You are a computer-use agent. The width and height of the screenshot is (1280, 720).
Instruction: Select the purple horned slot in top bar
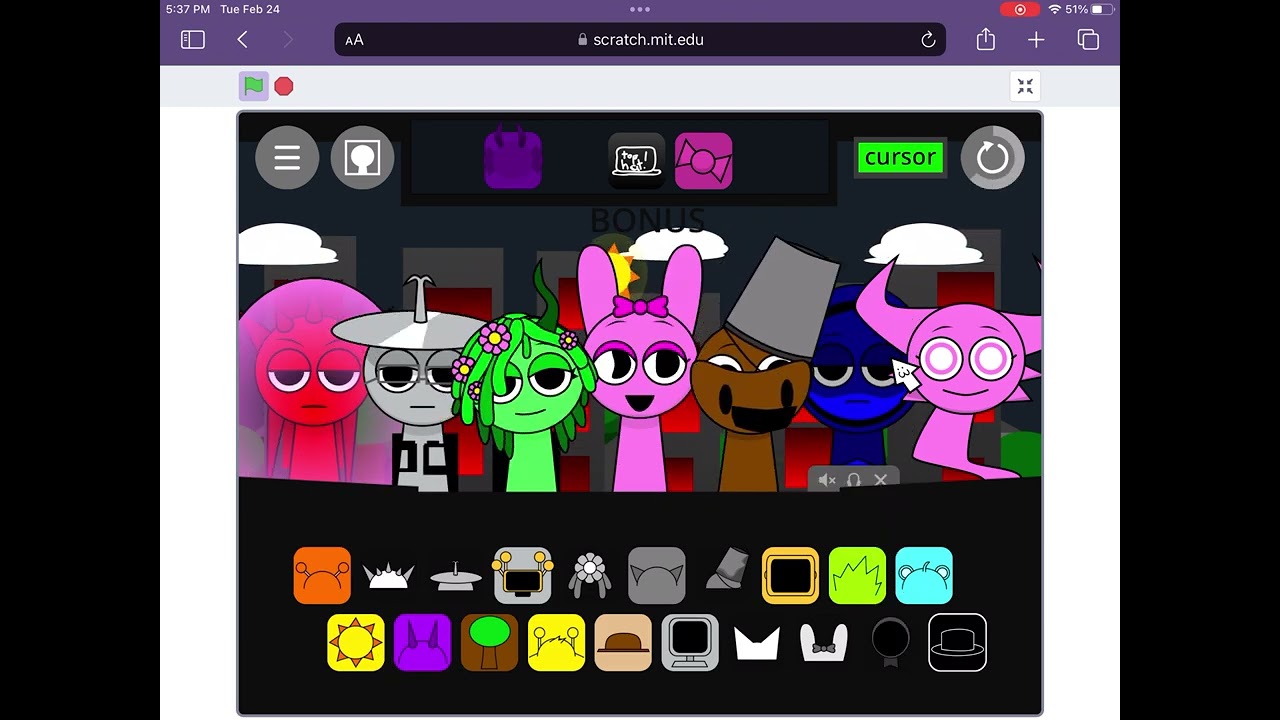[513, 160]
